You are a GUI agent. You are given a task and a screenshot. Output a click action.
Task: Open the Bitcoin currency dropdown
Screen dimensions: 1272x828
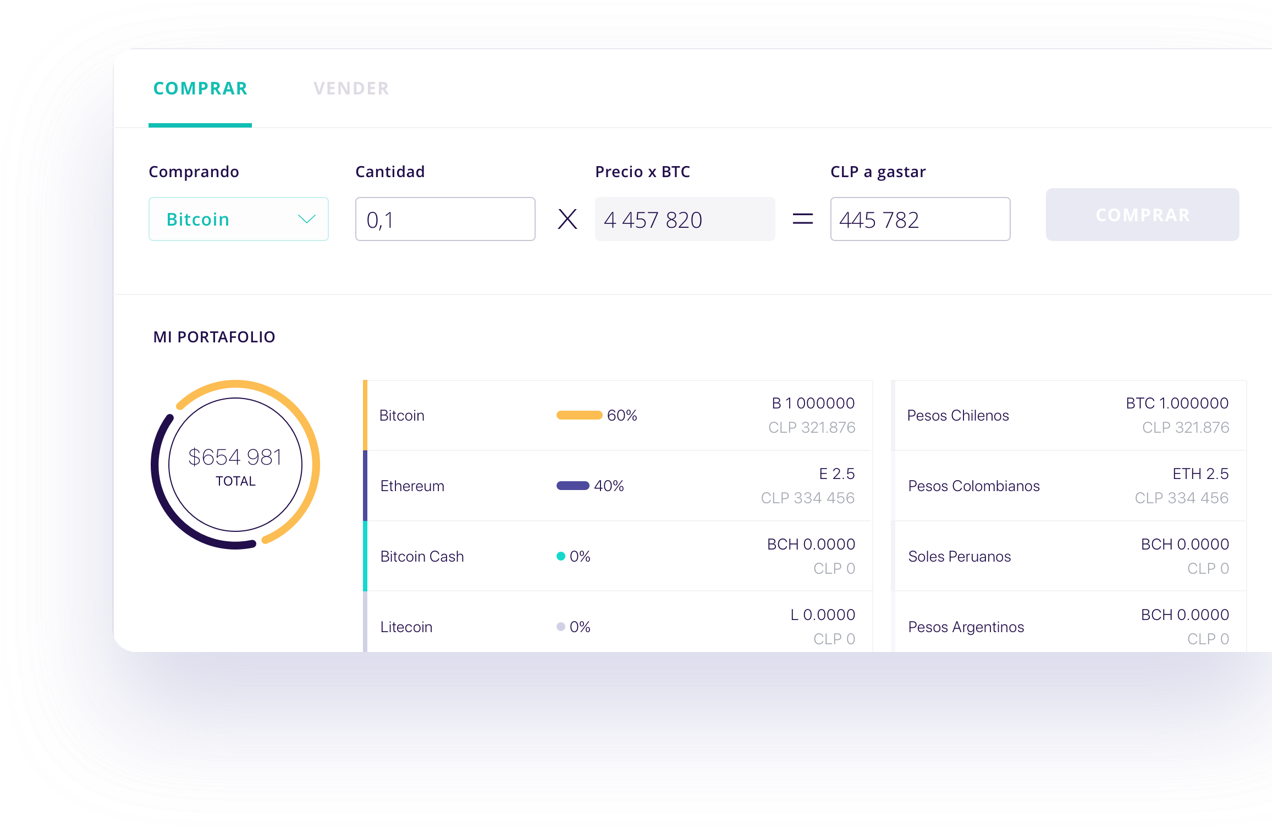click(238, 219)
